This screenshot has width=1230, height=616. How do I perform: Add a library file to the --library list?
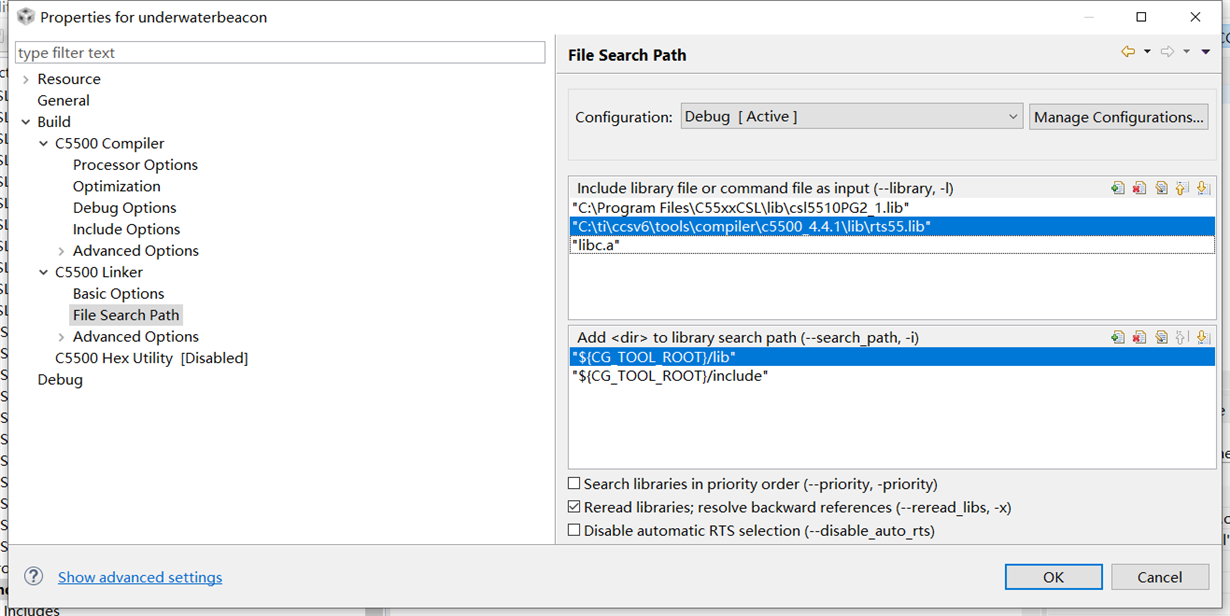pyautogui.click(x=1118, y=188)
